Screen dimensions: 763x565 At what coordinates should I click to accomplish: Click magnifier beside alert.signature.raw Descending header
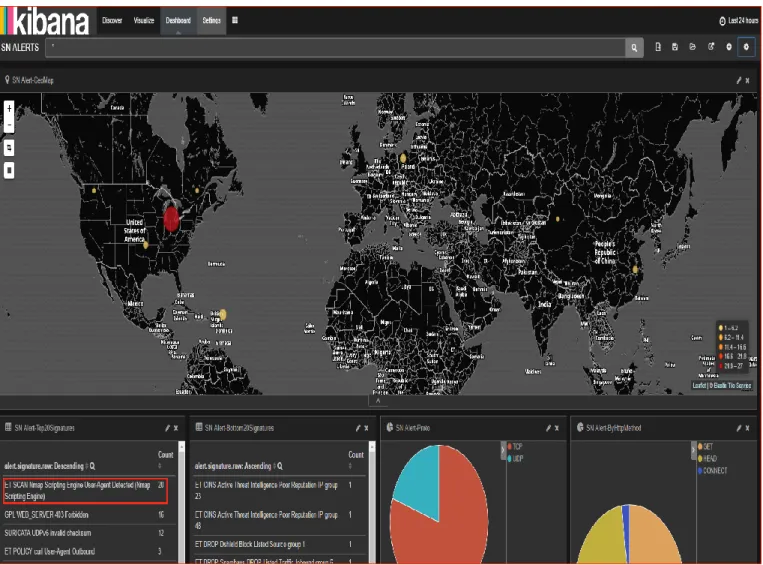[92, 466]
